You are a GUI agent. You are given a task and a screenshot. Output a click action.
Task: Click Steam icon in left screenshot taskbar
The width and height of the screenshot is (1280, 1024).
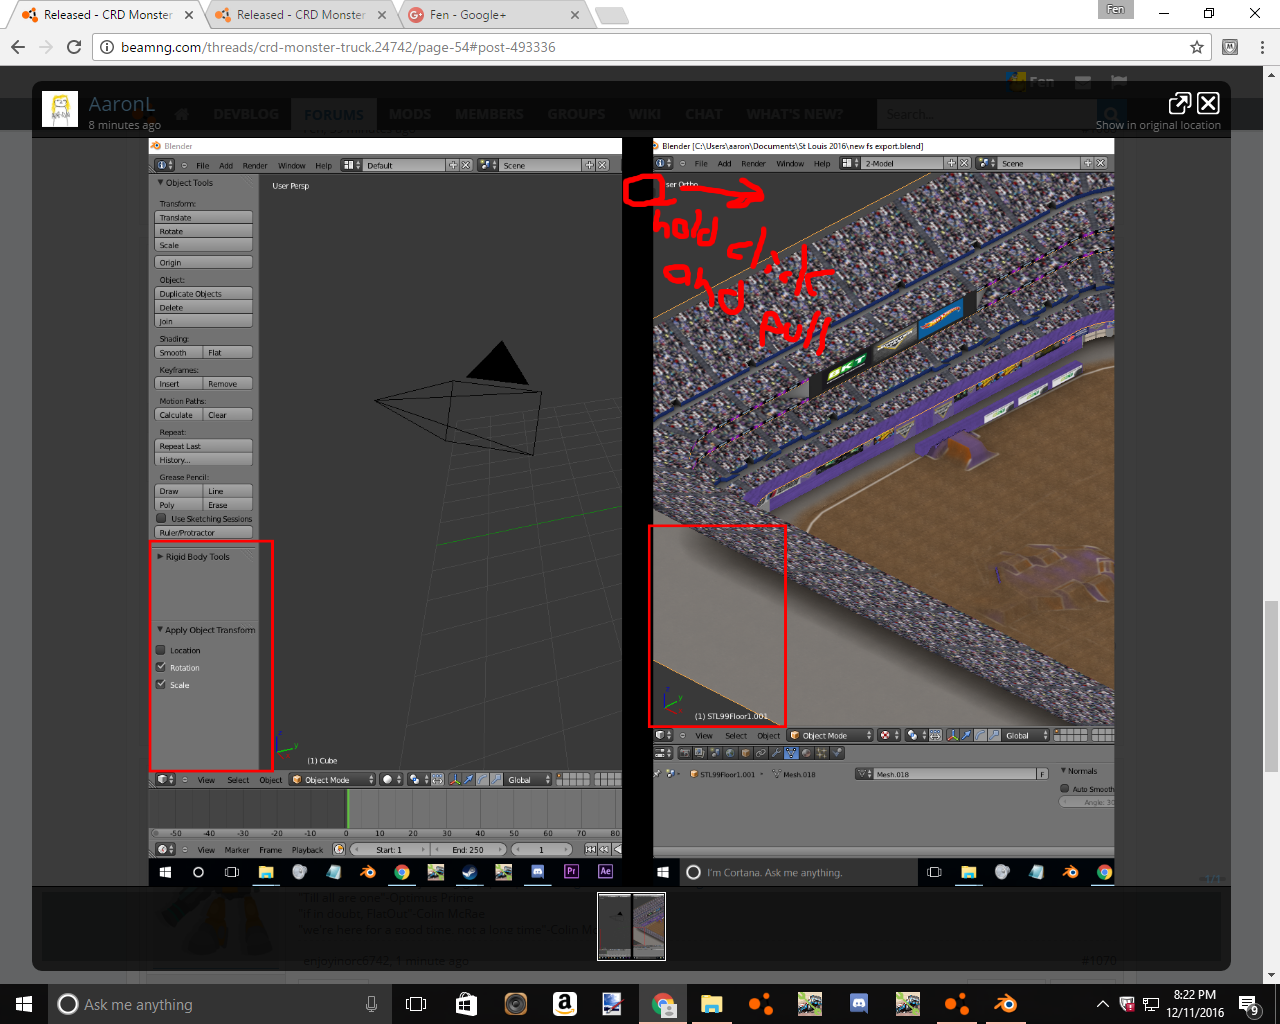coord(469,872)
